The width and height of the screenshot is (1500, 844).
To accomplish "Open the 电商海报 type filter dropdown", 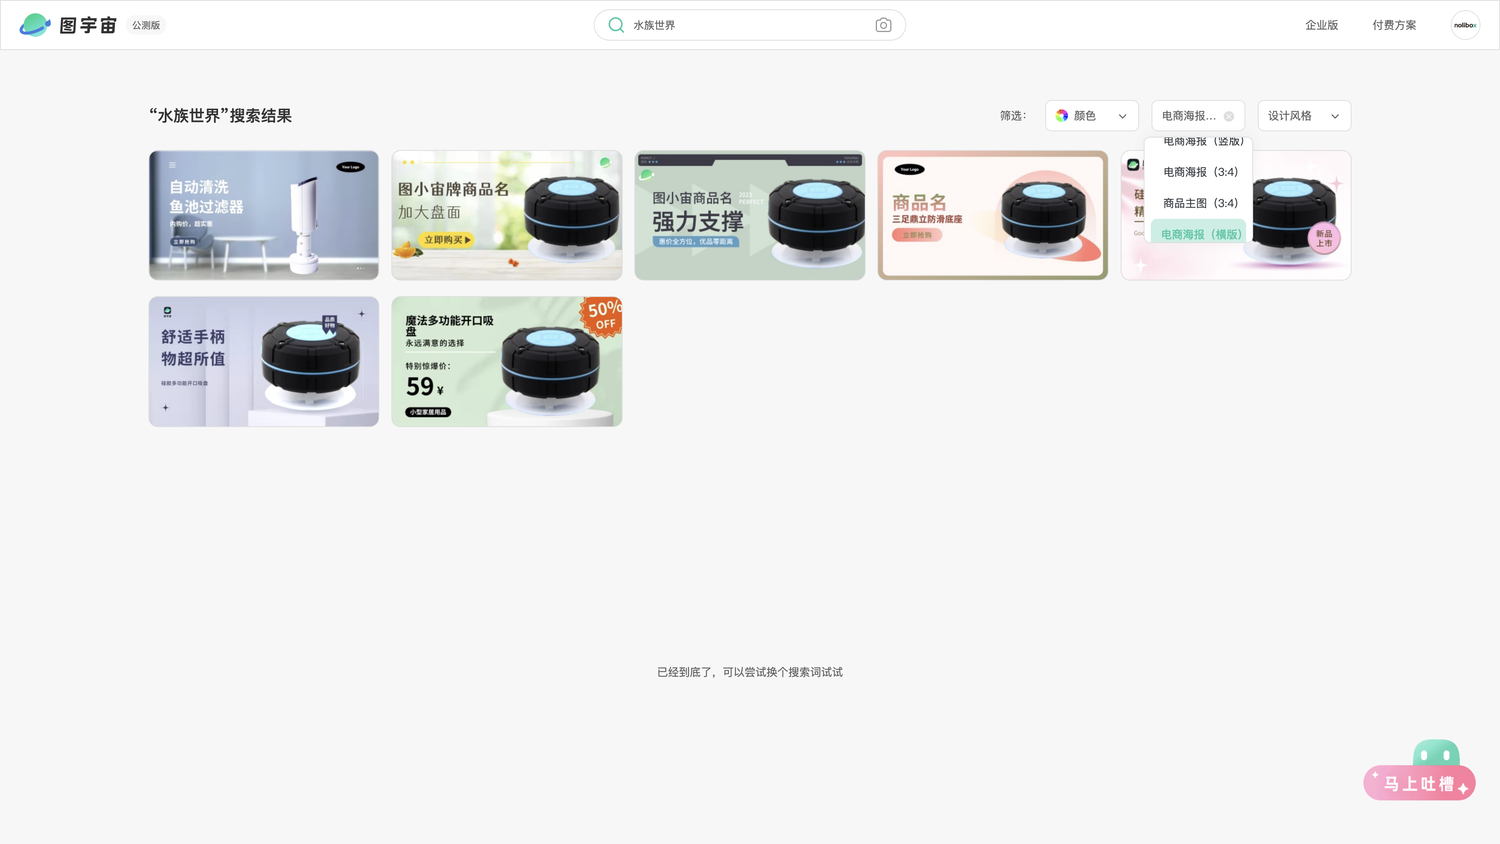I will click(x=1198, y=116).
